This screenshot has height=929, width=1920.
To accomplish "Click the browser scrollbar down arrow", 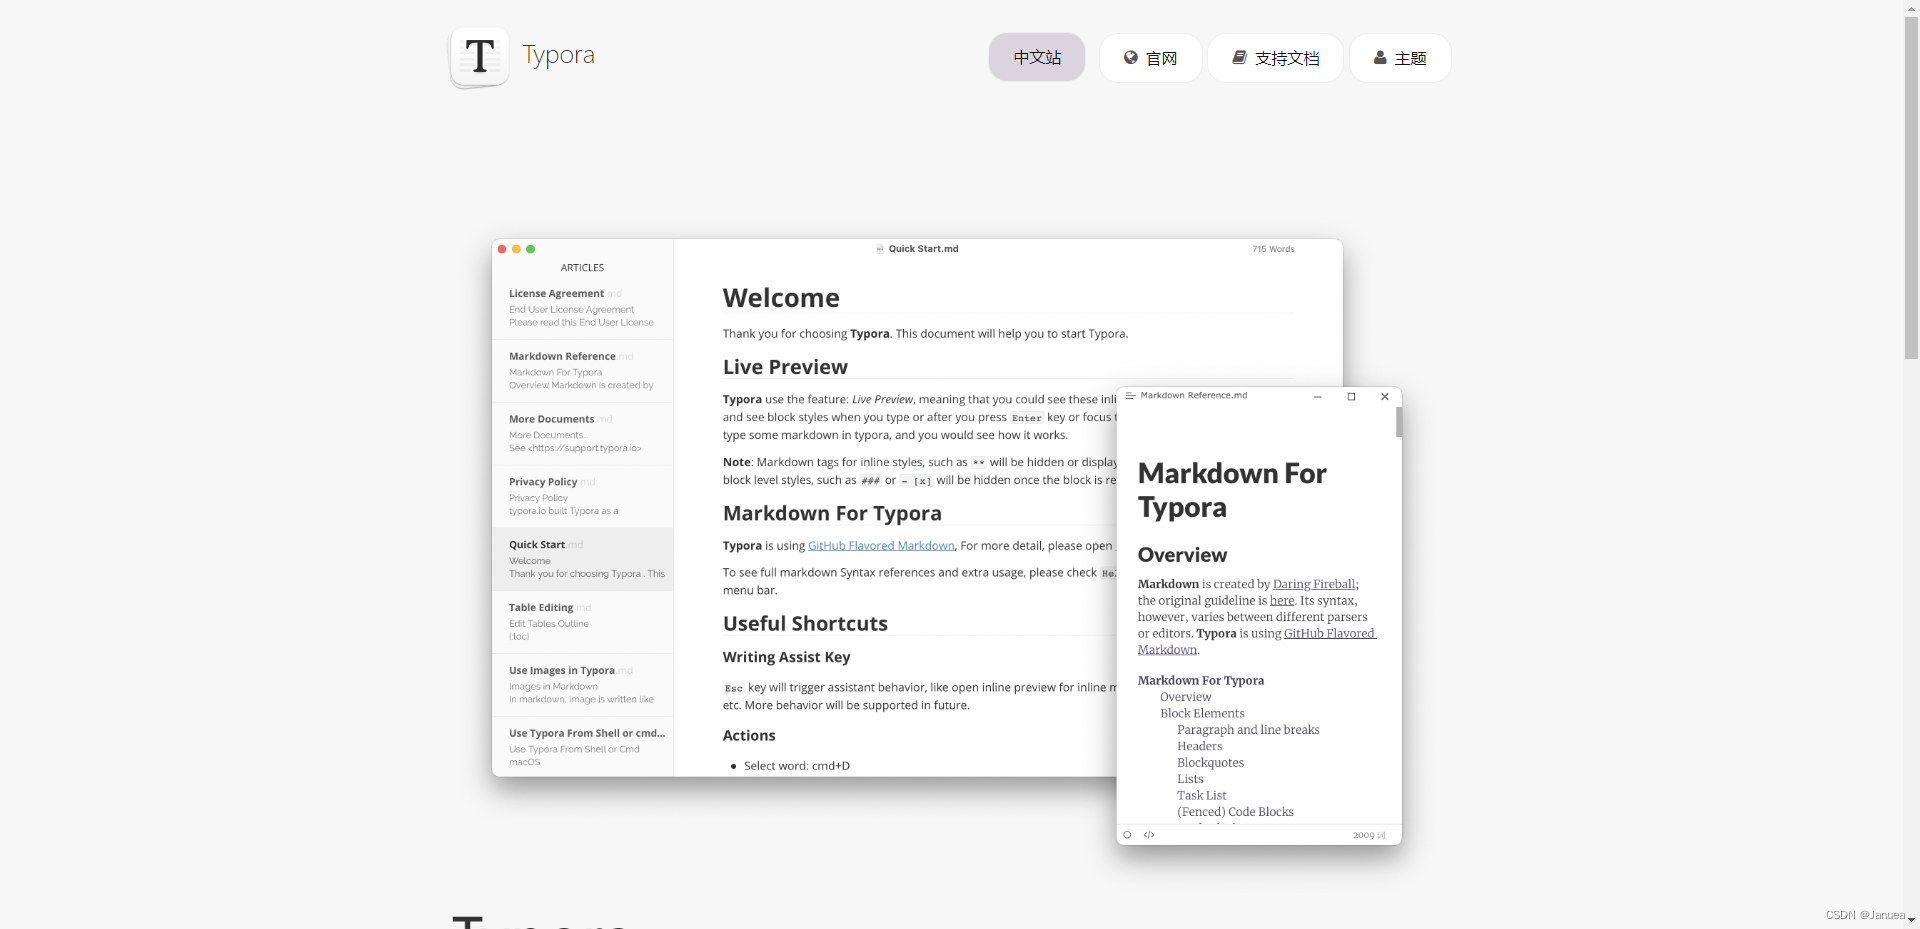I will tap(1911, 920).
